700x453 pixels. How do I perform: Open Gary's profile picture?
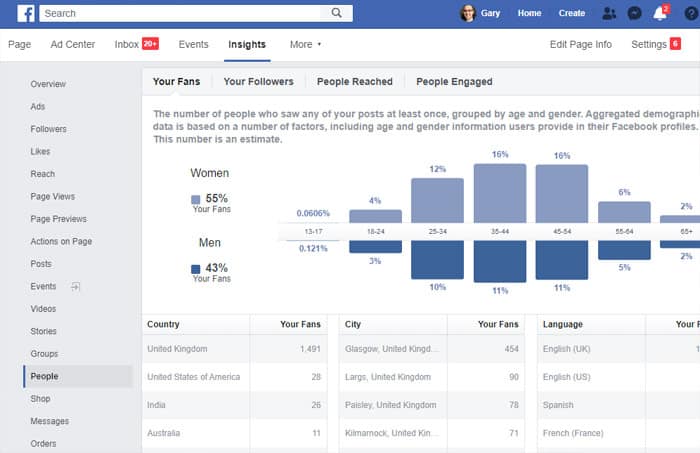[467, 13]
